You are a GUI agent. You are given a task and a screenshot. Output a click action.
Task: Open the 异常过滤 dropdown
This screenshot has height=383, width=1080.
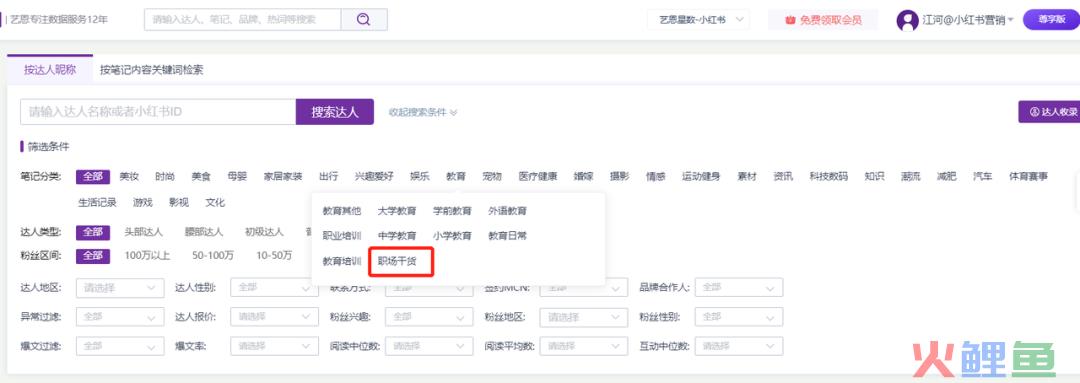click(x=120, y=318)
